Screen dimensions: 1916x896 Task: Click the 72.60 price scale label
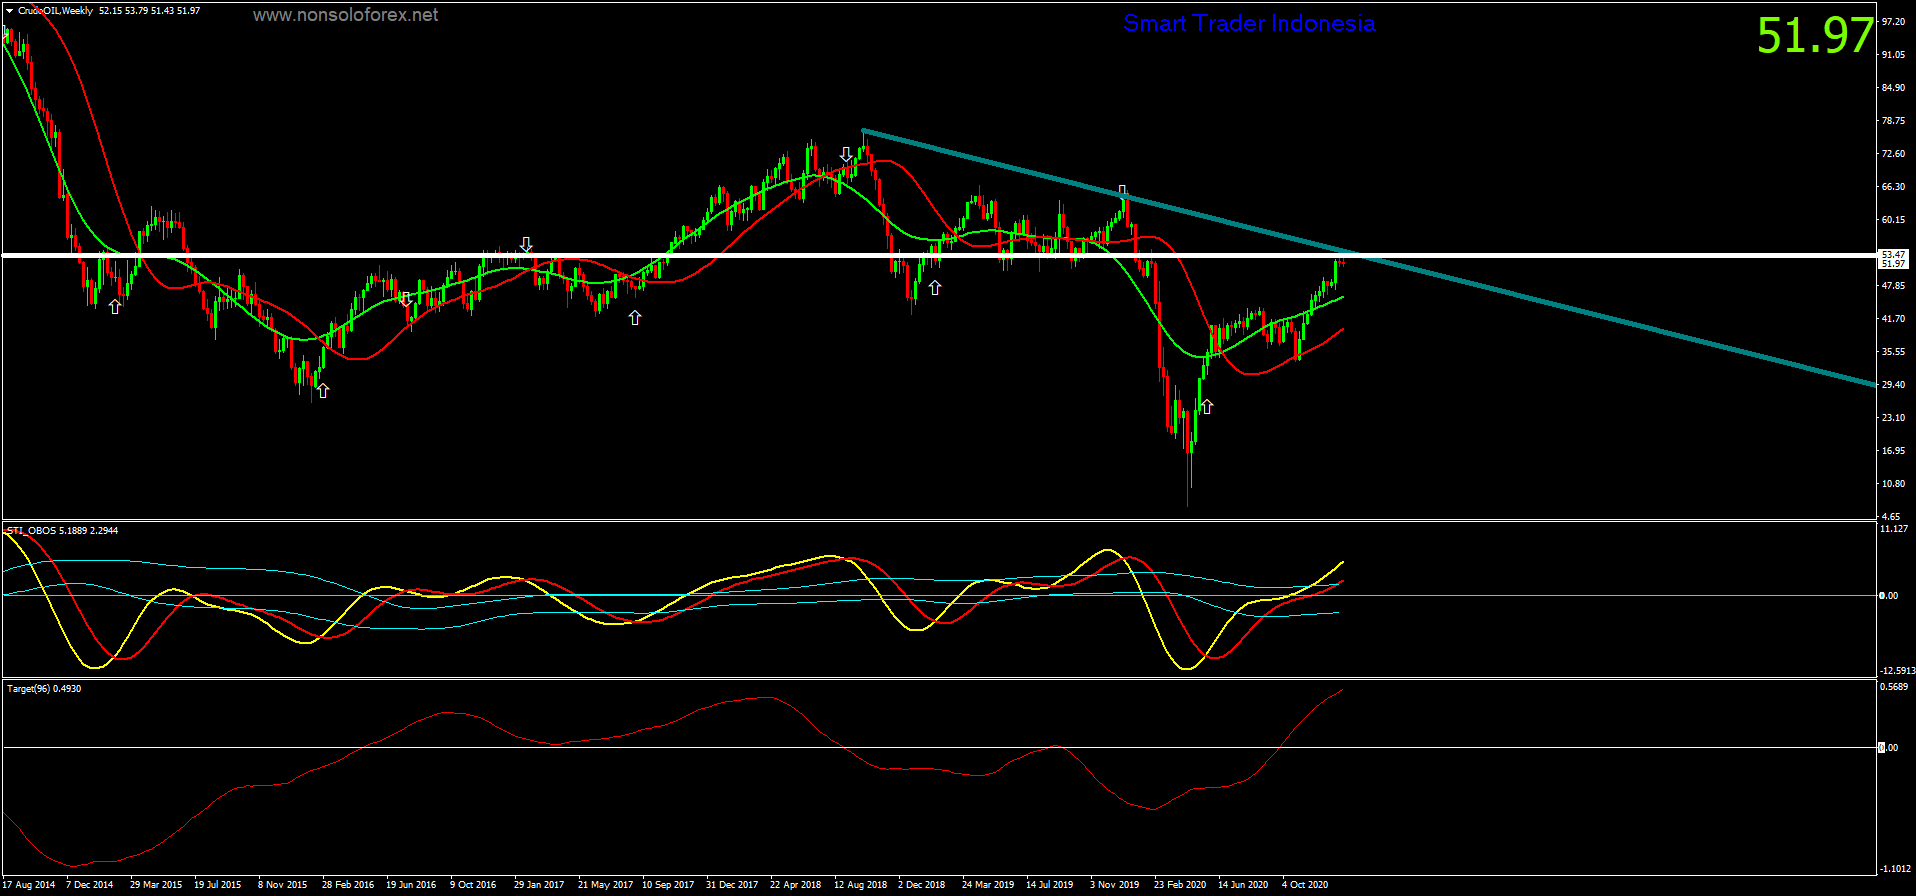1893,154
